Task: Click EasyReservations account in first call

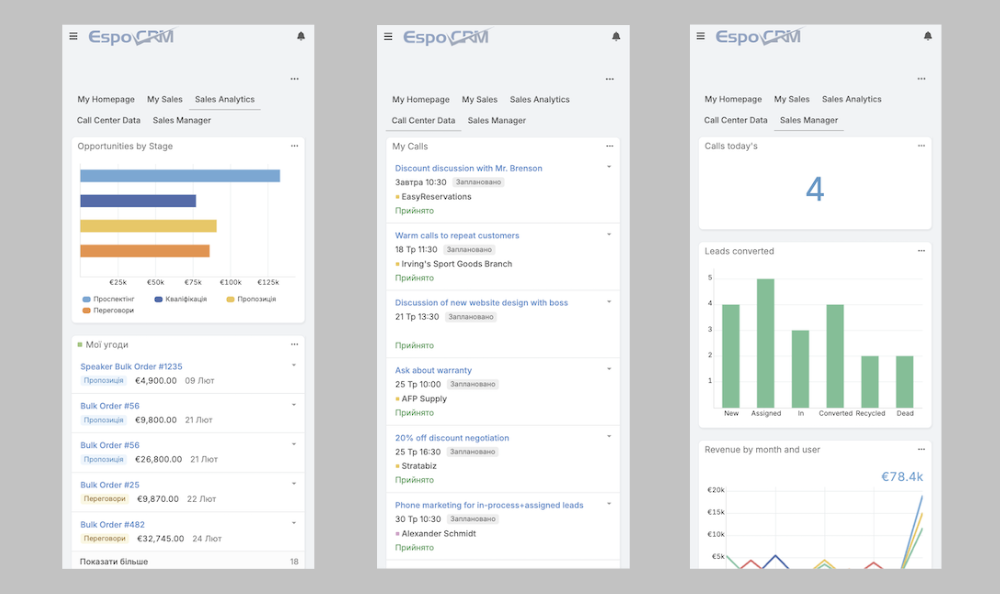Action: pos(436,197)
